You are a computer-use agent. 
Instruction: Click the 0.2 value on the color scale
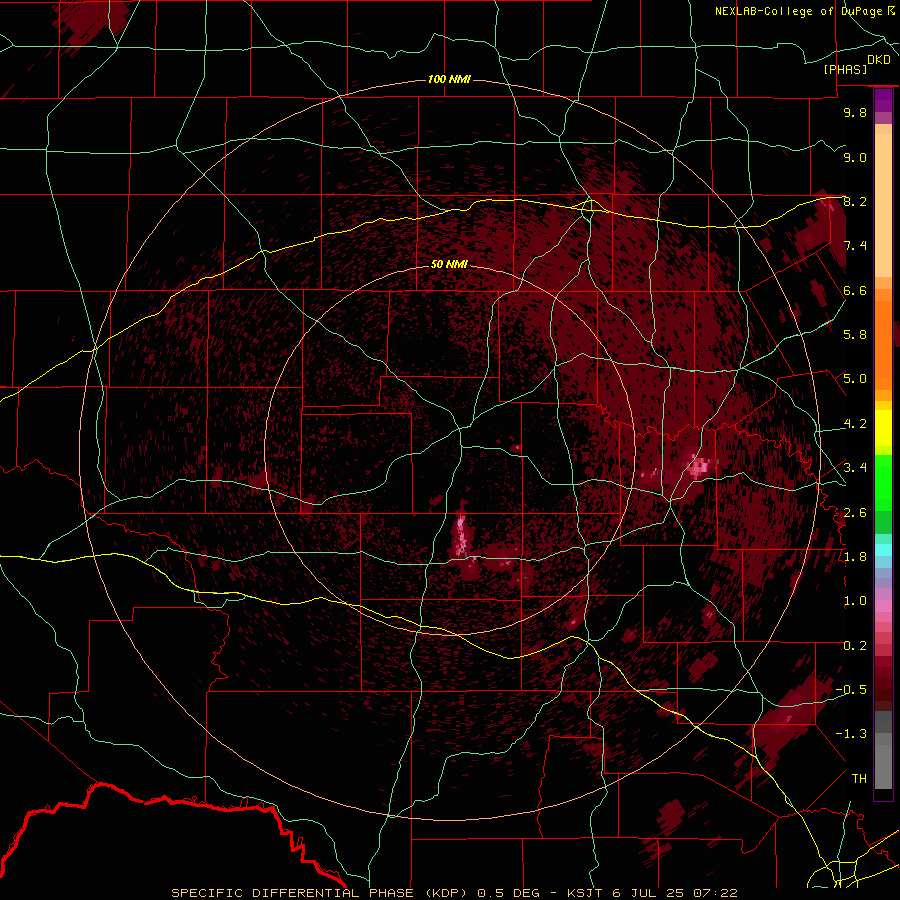click(x=855, y=646)
